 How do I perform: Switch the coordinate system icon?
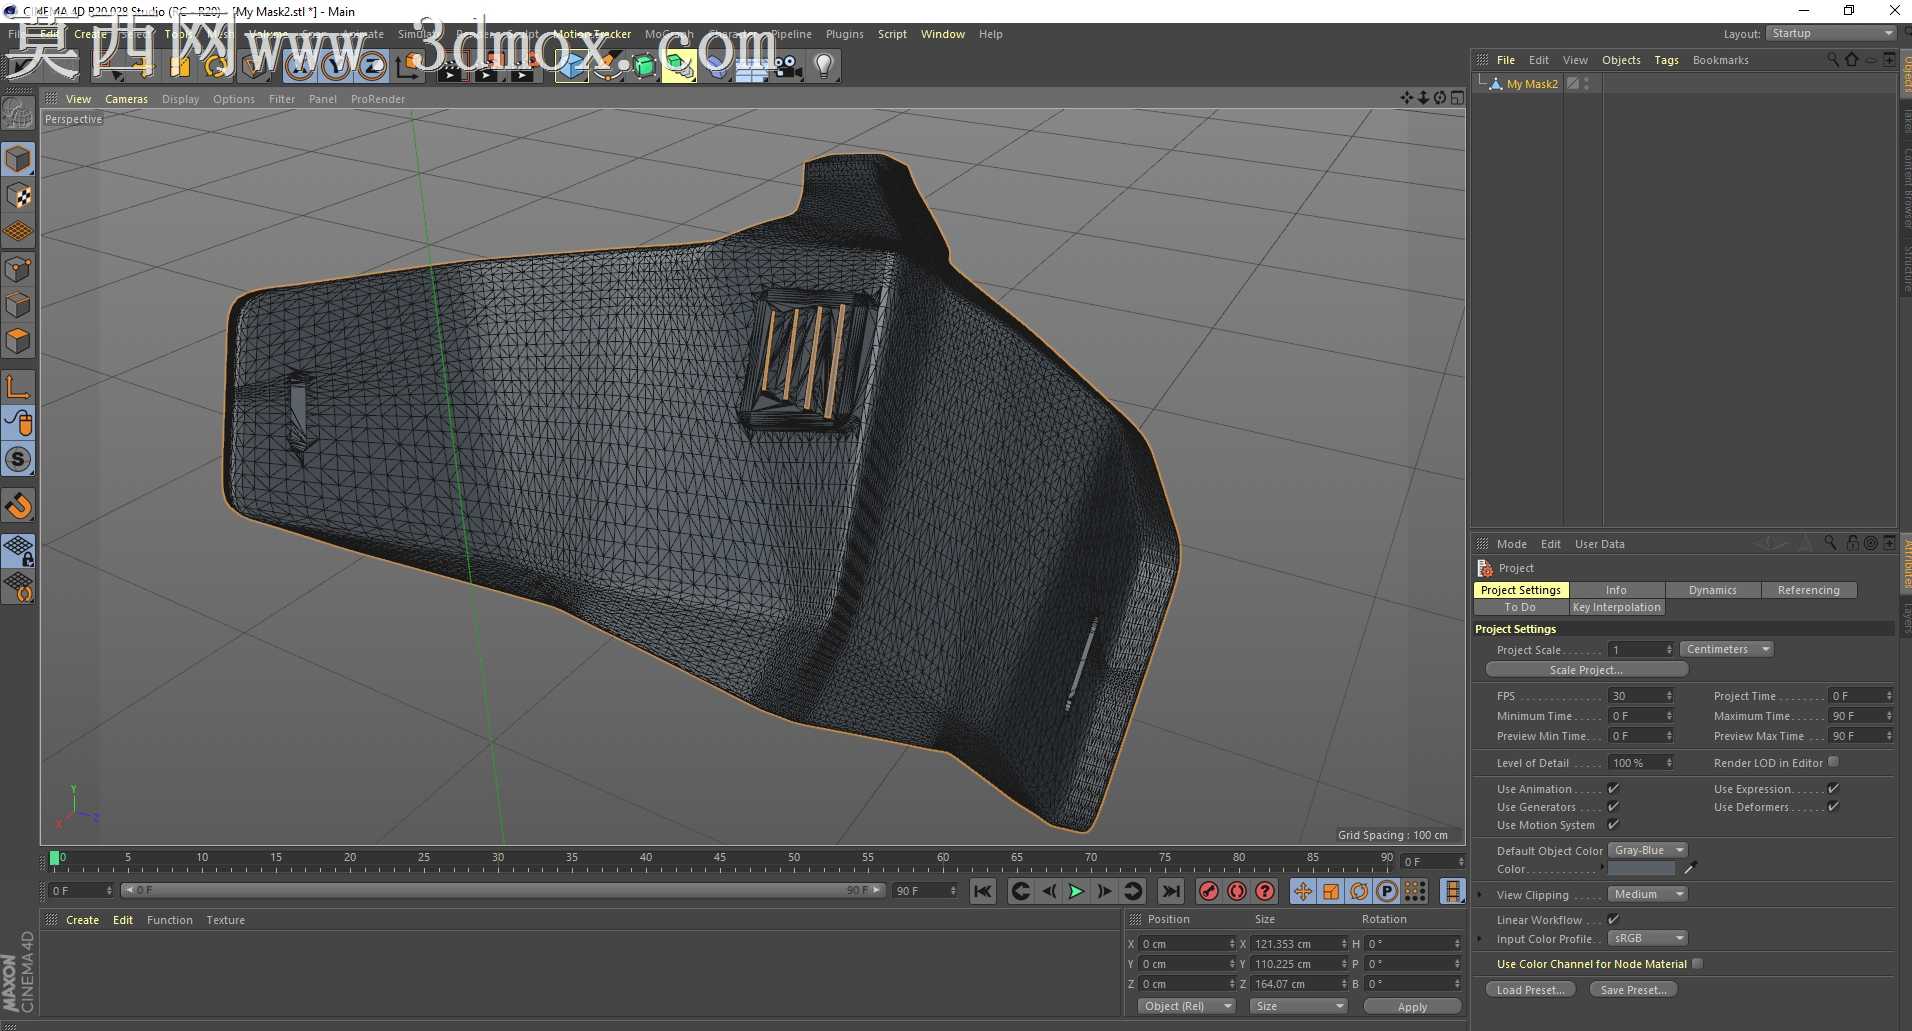(408, 67)
